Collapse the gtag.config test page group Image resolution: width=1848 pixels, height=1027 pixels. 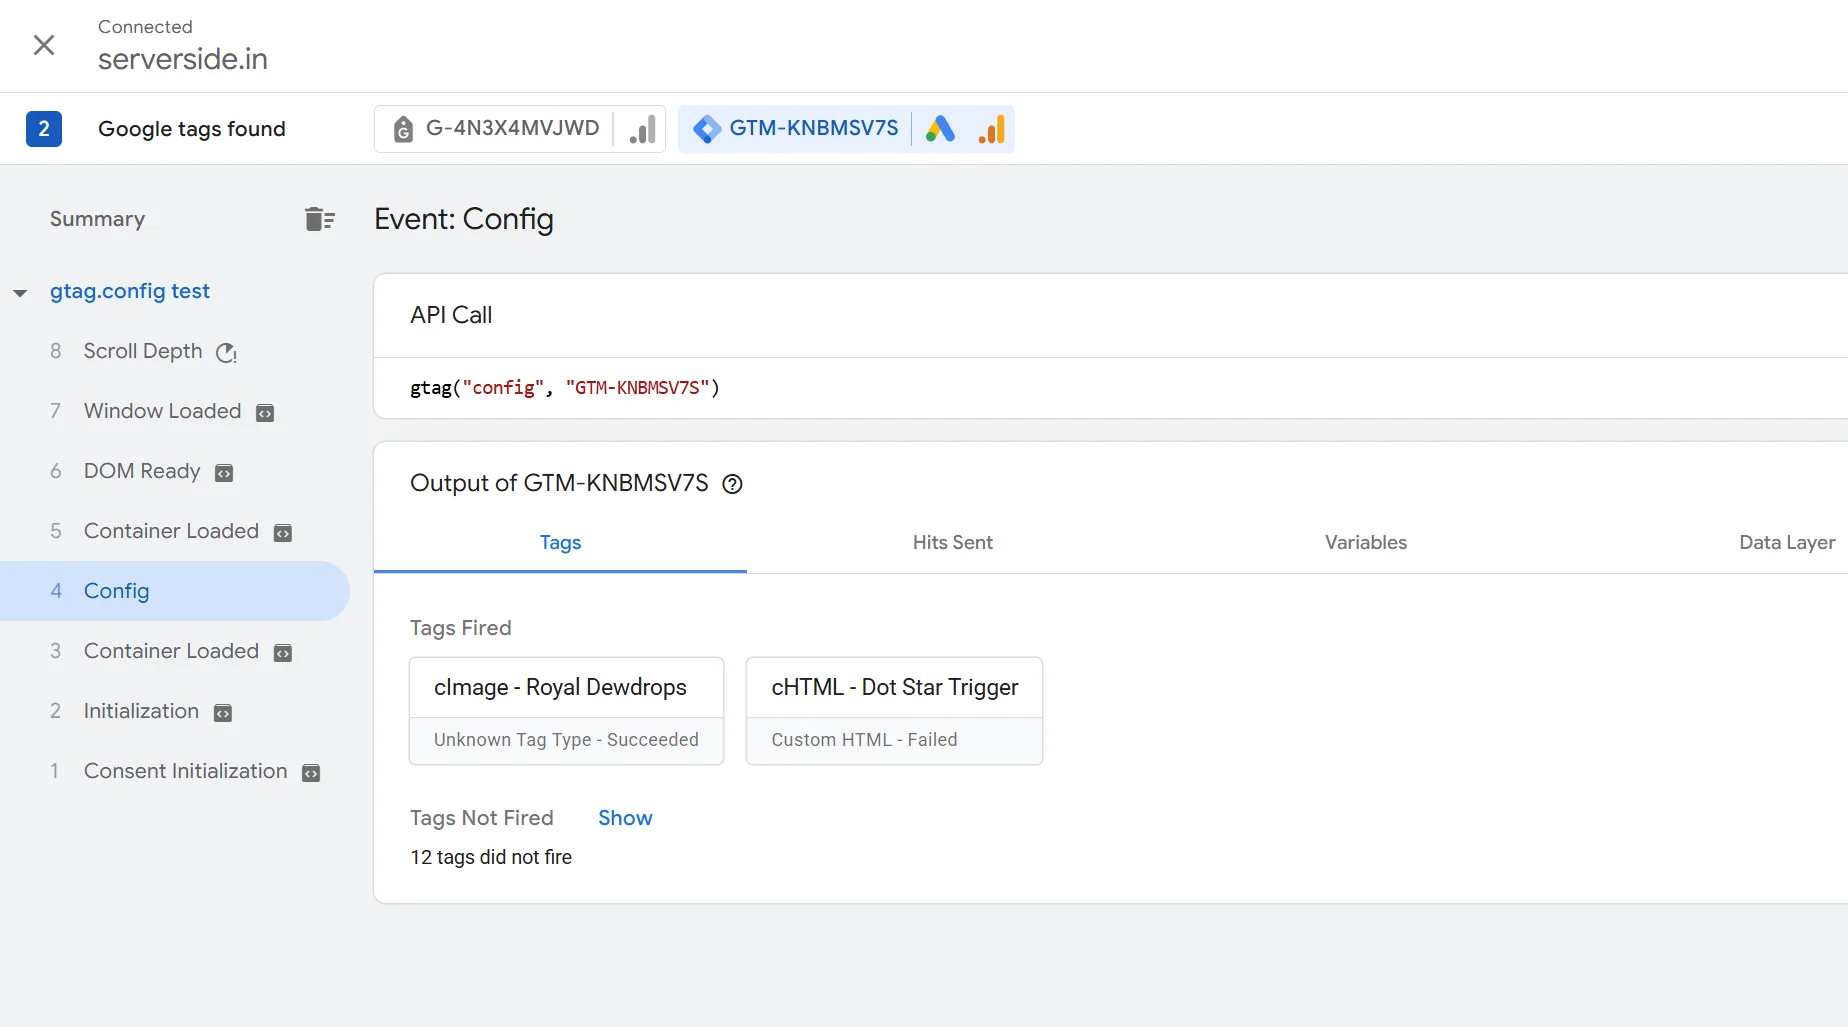[20, 293]
